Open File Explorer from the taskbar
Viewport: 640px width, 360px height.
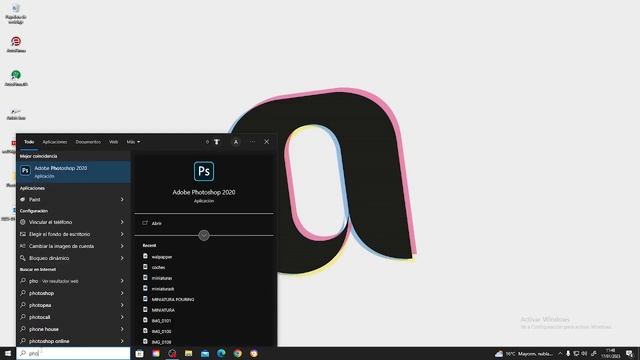[x=189, y=353]
